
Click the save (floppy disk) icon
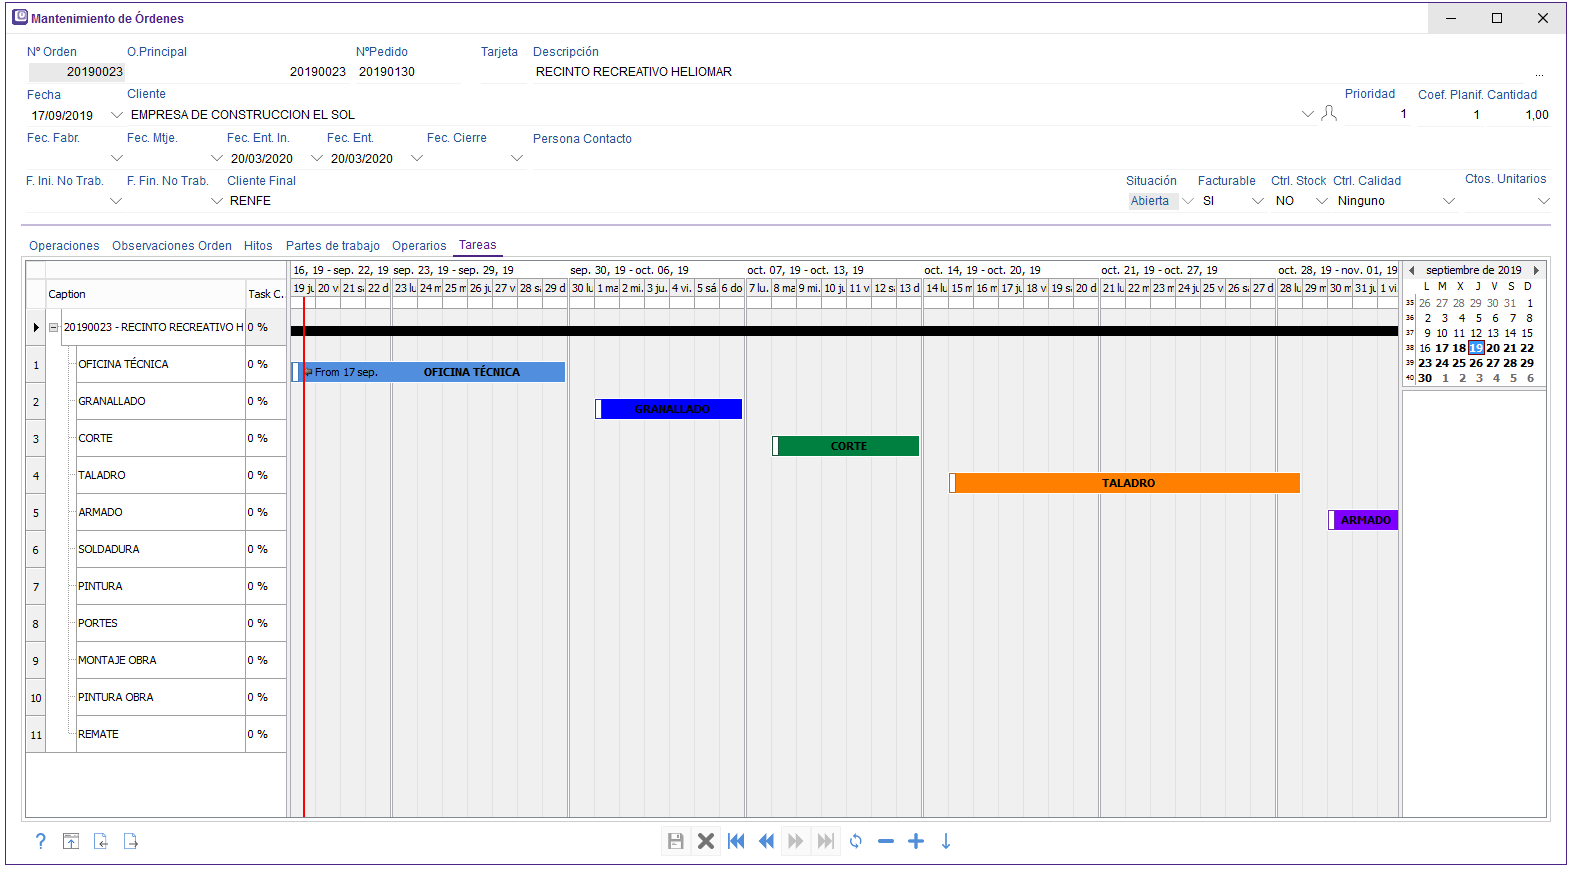(x=676, y=841)
